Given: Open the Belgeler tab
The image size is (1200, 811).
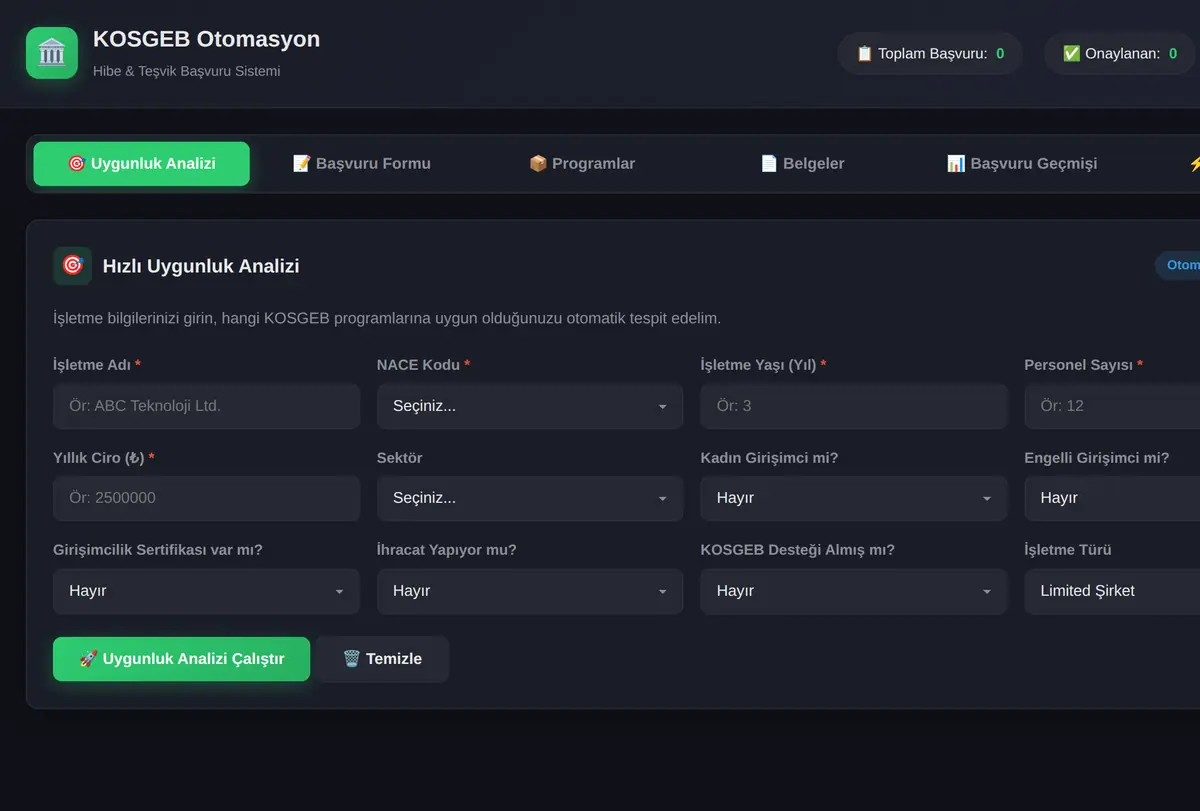Looking at the screenshot, I should (802, 164).
